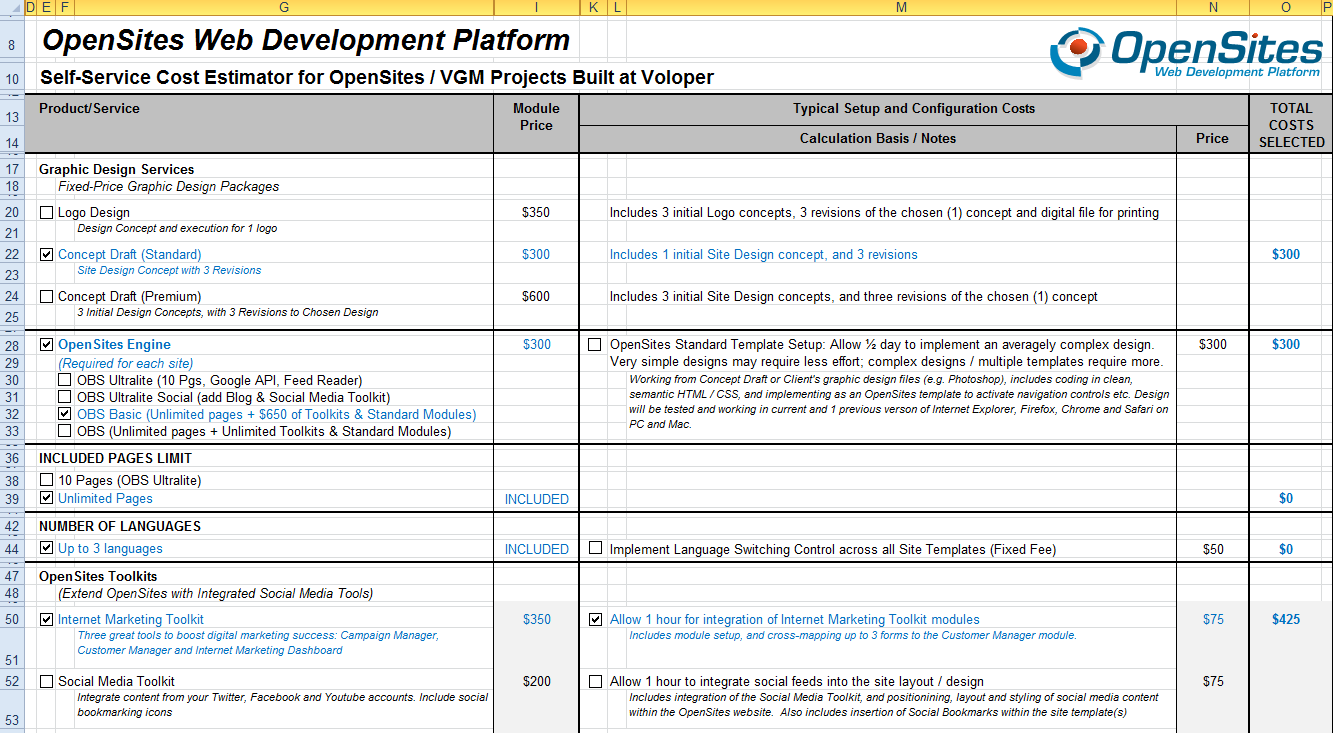
Task: Click the Product/Service column heading
Action: (x=89, y=108)
